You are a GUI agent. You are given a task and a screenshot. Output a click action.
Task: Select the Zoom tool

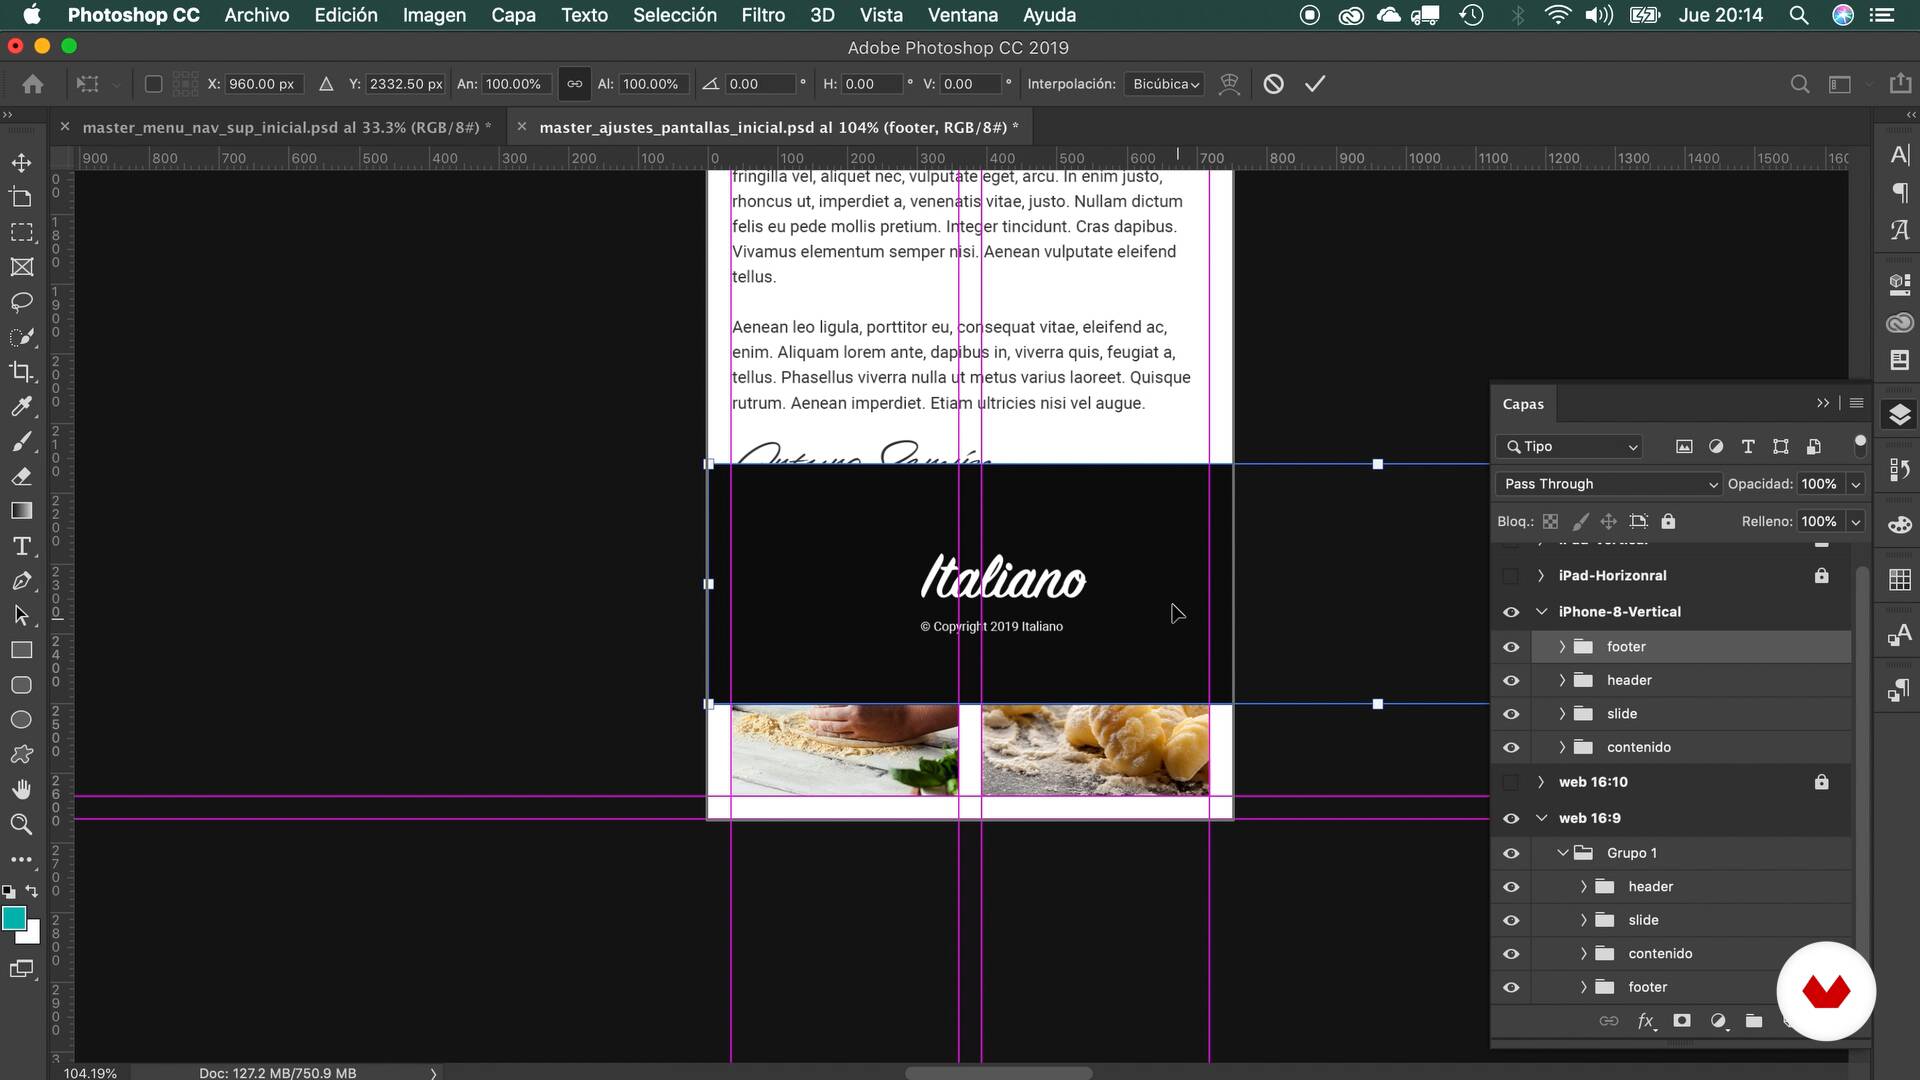(x=21, y=824)
